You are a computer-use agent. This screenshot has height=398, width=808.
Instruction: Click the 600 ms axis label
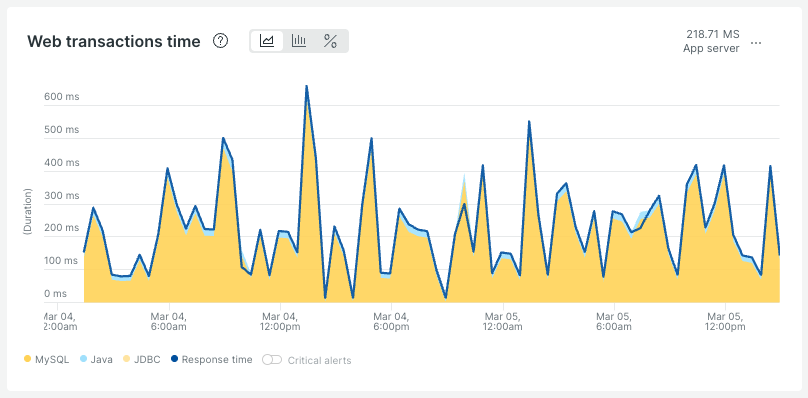pyautogui.click(x=61, y=96)
